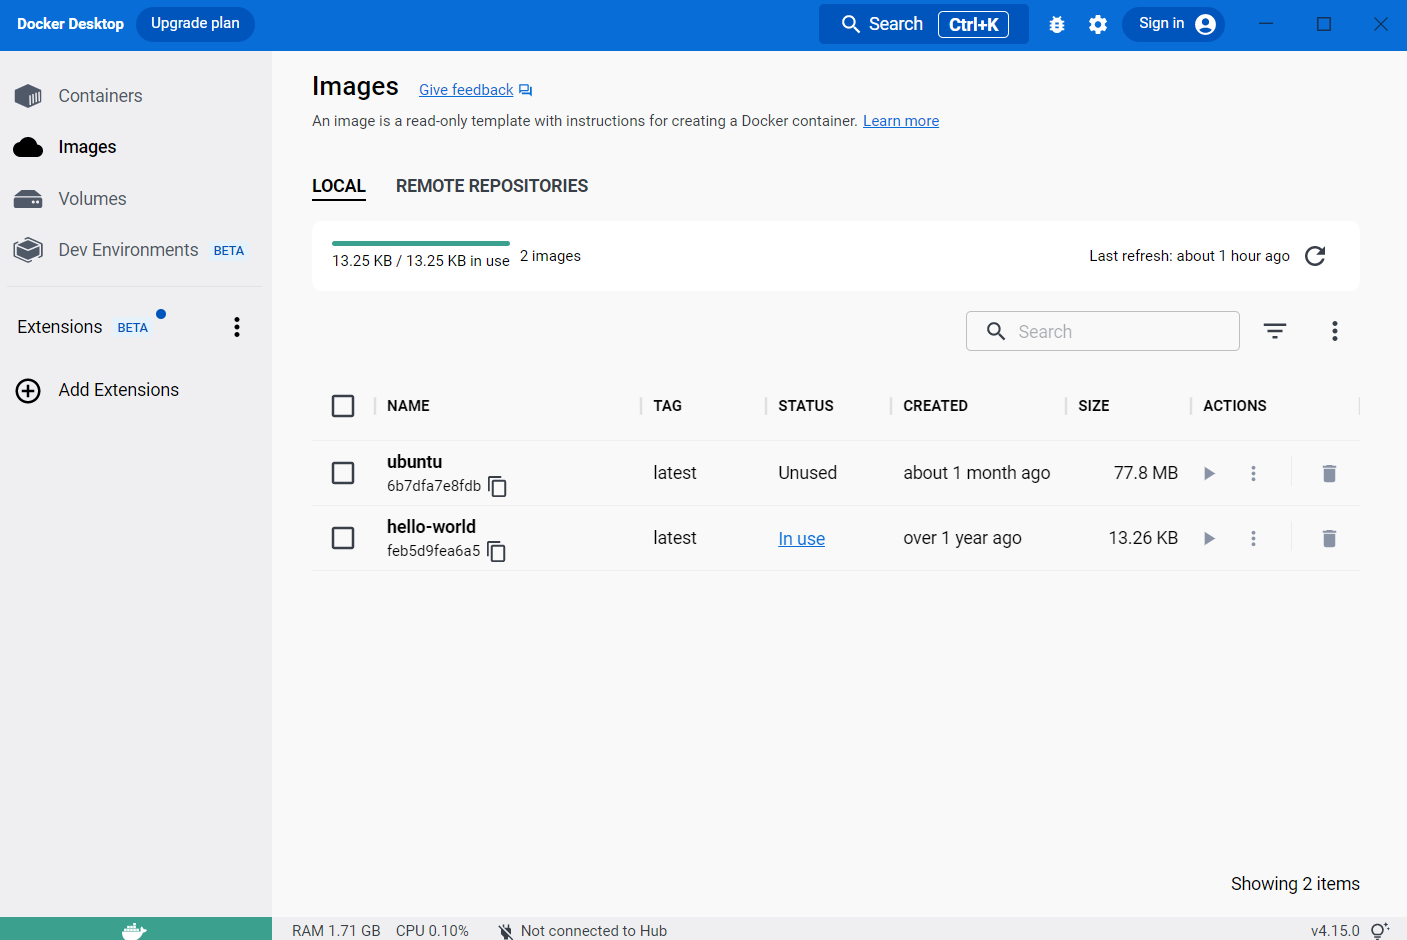The image size is (1407, 940).
Task: Check the hello-world image checkbox
Action: pyautogui.click(x=343, y=538)
